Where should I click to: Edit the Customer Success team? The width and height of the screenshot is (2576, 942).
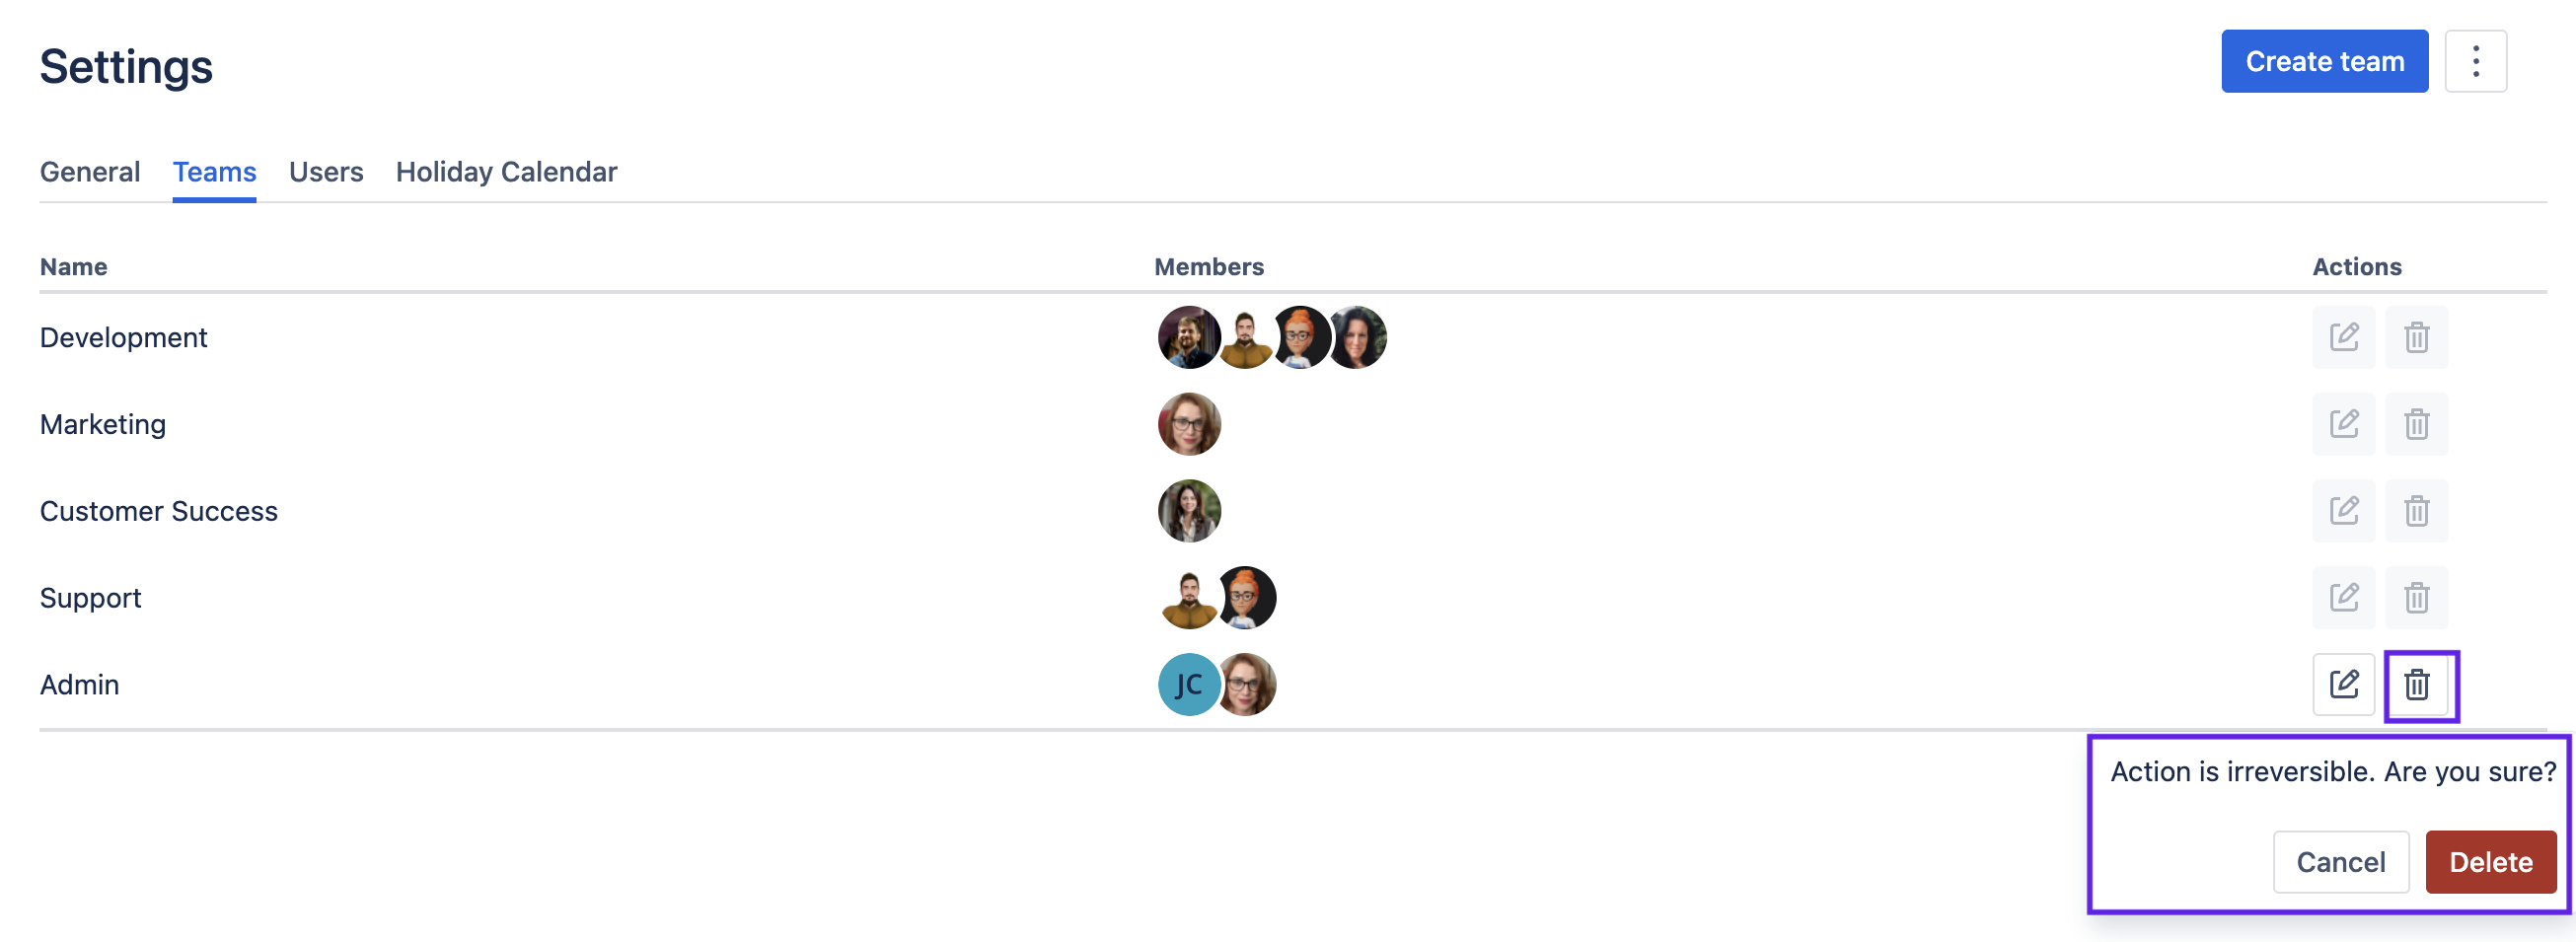[x=2343, y=511]
